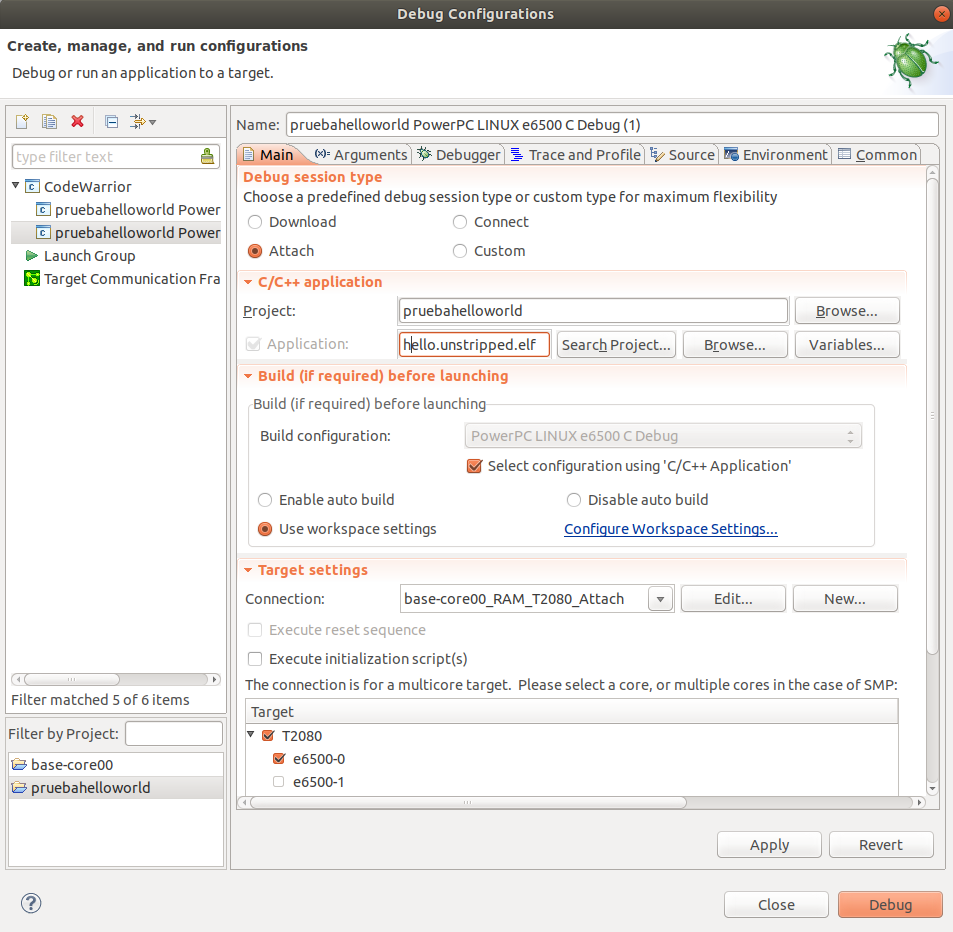Click the New launch configuration icon
This screenshot has height=932, width=953.
pyautogui.click(x=22, y=122)
